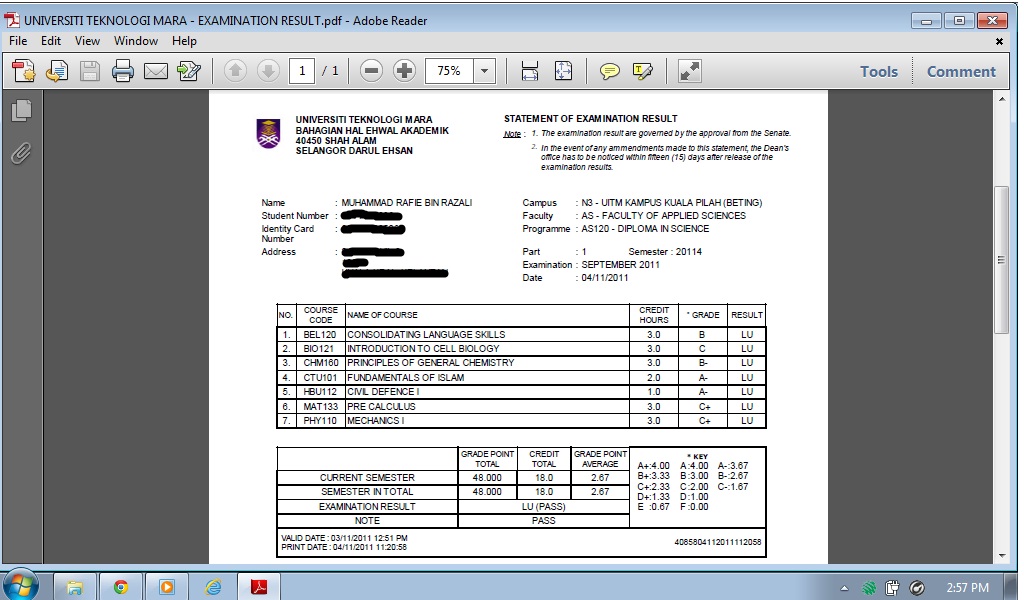The height and width of the screenshot is (600, 1024).
Task: Open the Window menu
Action: 136,40
